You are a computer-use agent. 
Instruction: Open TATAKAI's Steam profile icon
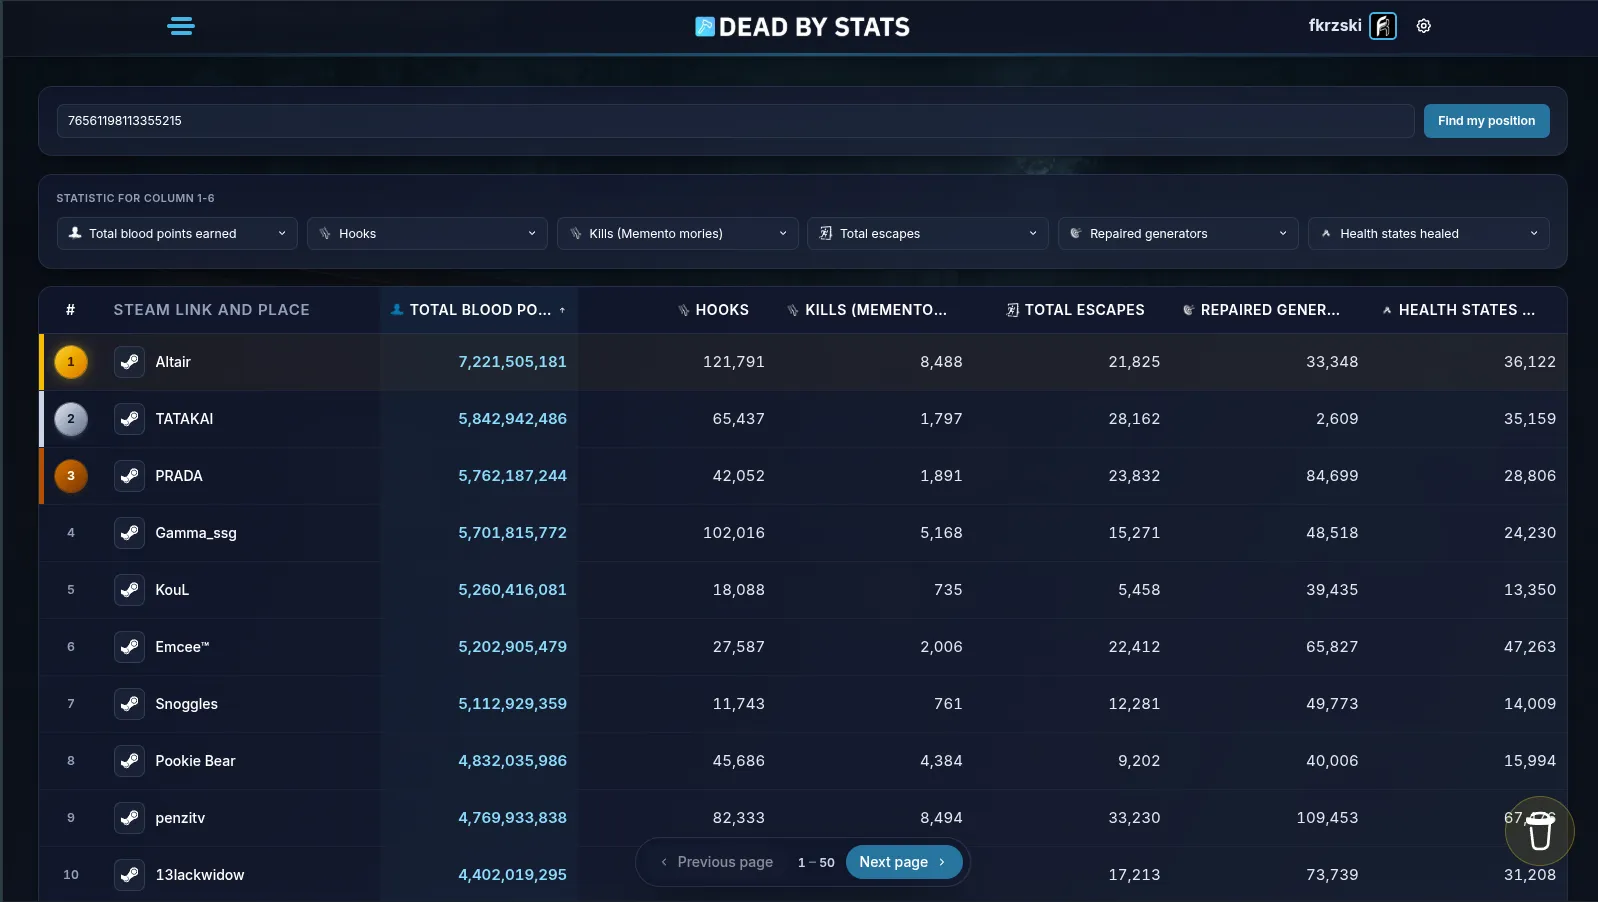coord(129,419)
